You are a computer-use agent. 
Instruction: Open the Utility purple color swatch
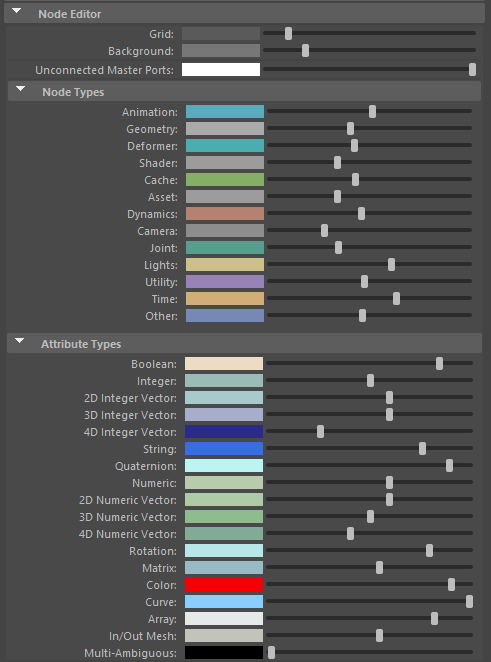click(x=225, y=282)
